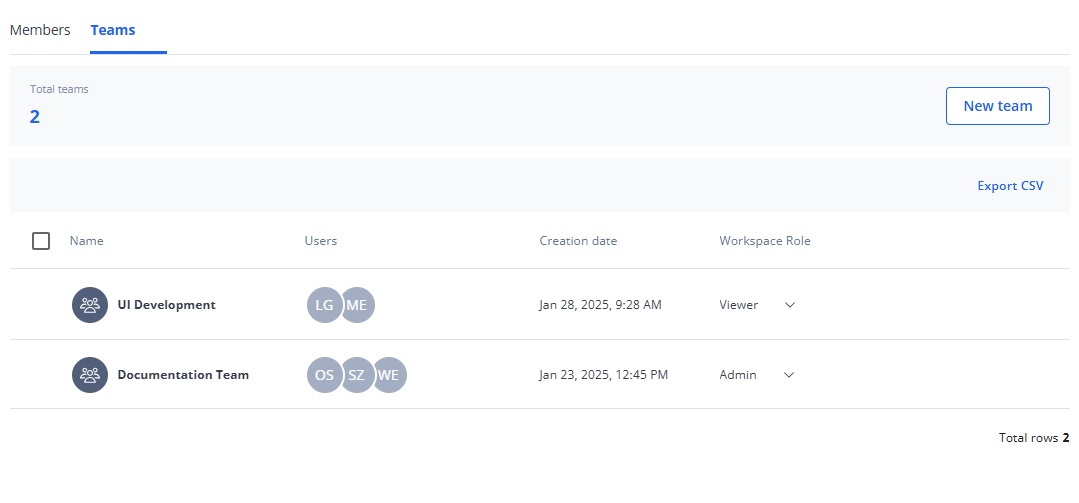The height and width of the screenshot is (503, 1079).
Task: Click the New team button
Action: click(997, 106)
